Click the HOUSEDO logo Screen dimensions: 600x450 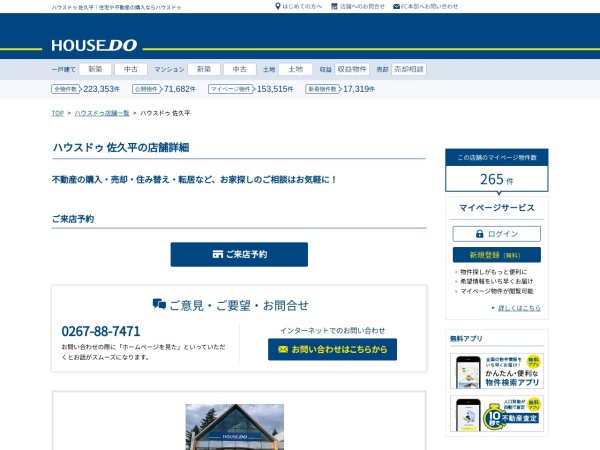(x=94, y=45)
